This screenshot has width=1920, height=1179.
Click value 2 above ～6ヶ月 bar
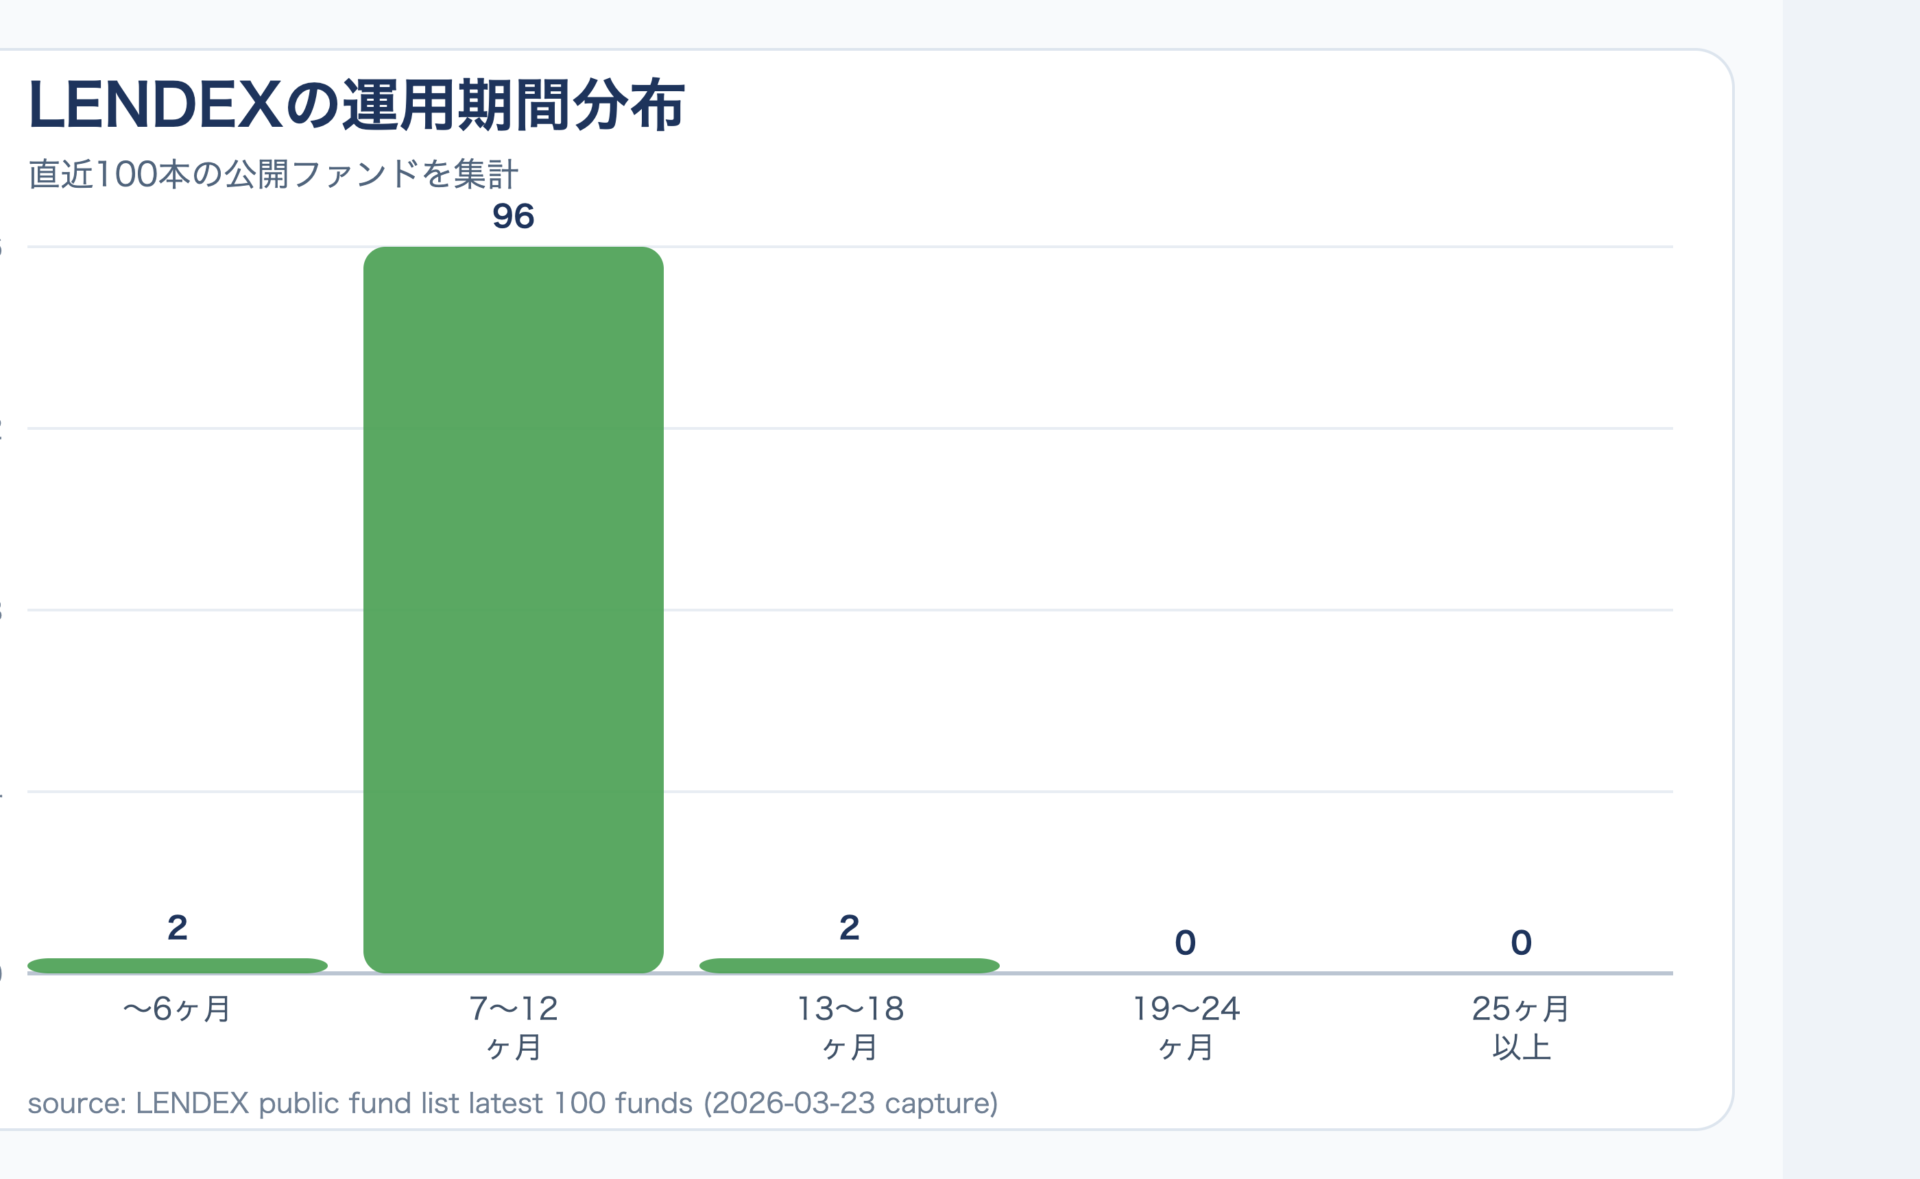click(x=177, y=928)
